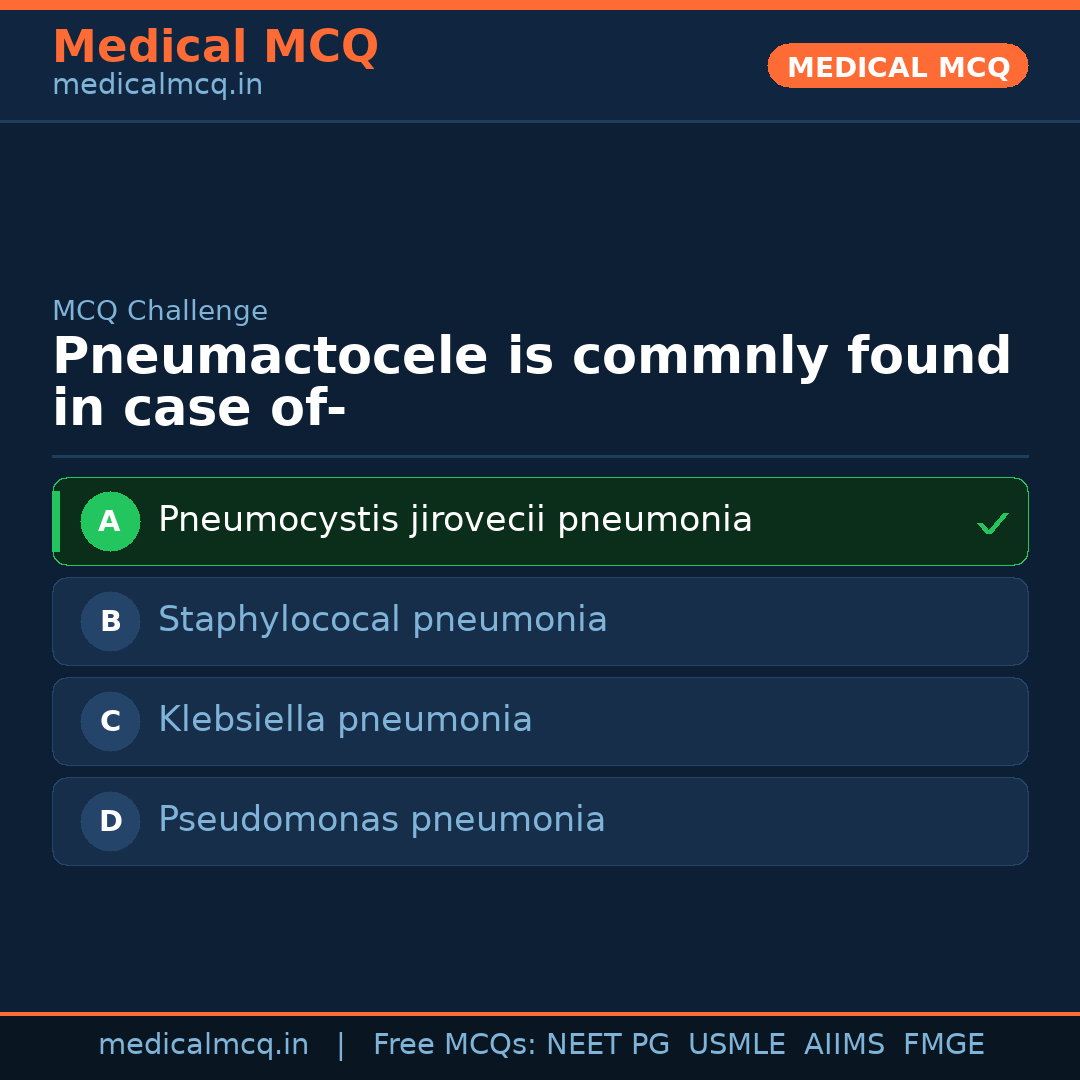Open the medicalmcq.in link in the footer
Screen dimensions: 1080x1080
point(203,1045)
